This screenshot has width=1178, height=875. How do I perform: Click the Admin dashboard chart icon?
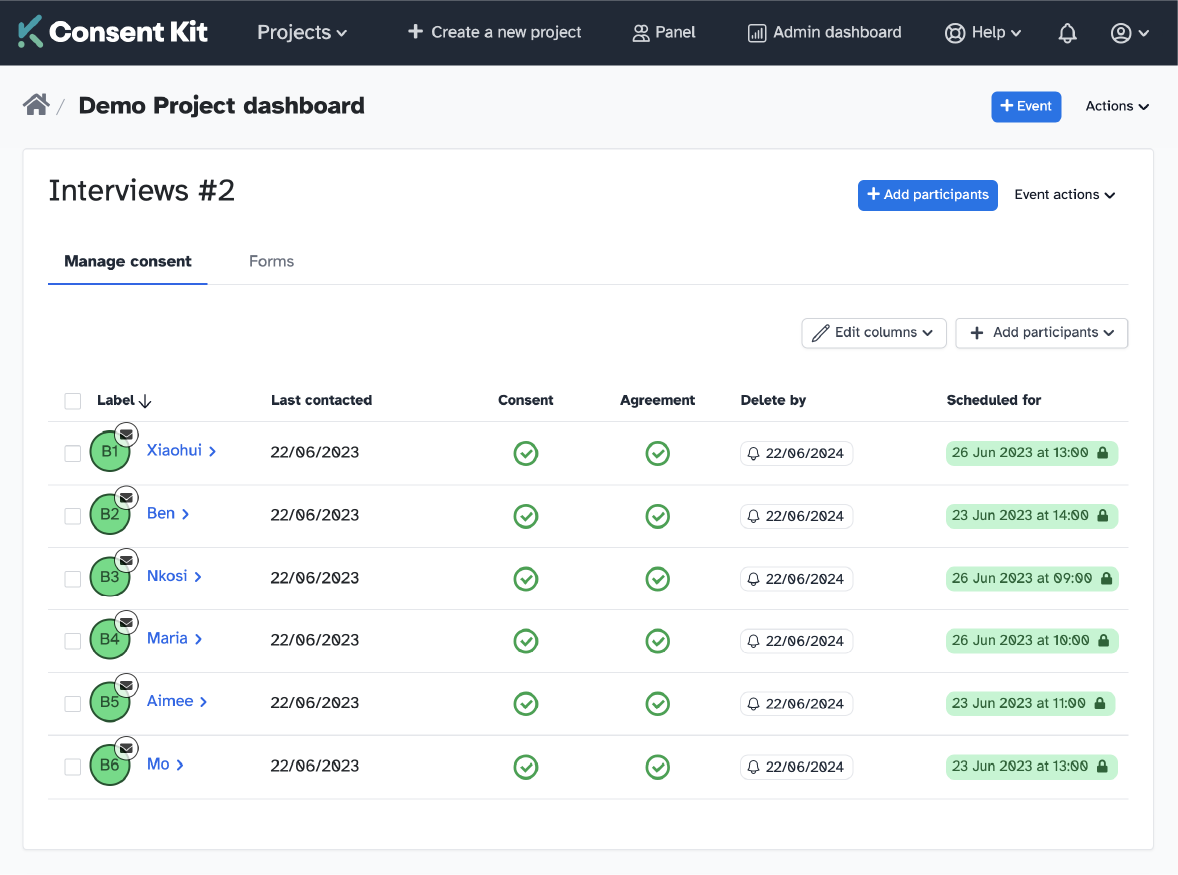tap(756, 32)
